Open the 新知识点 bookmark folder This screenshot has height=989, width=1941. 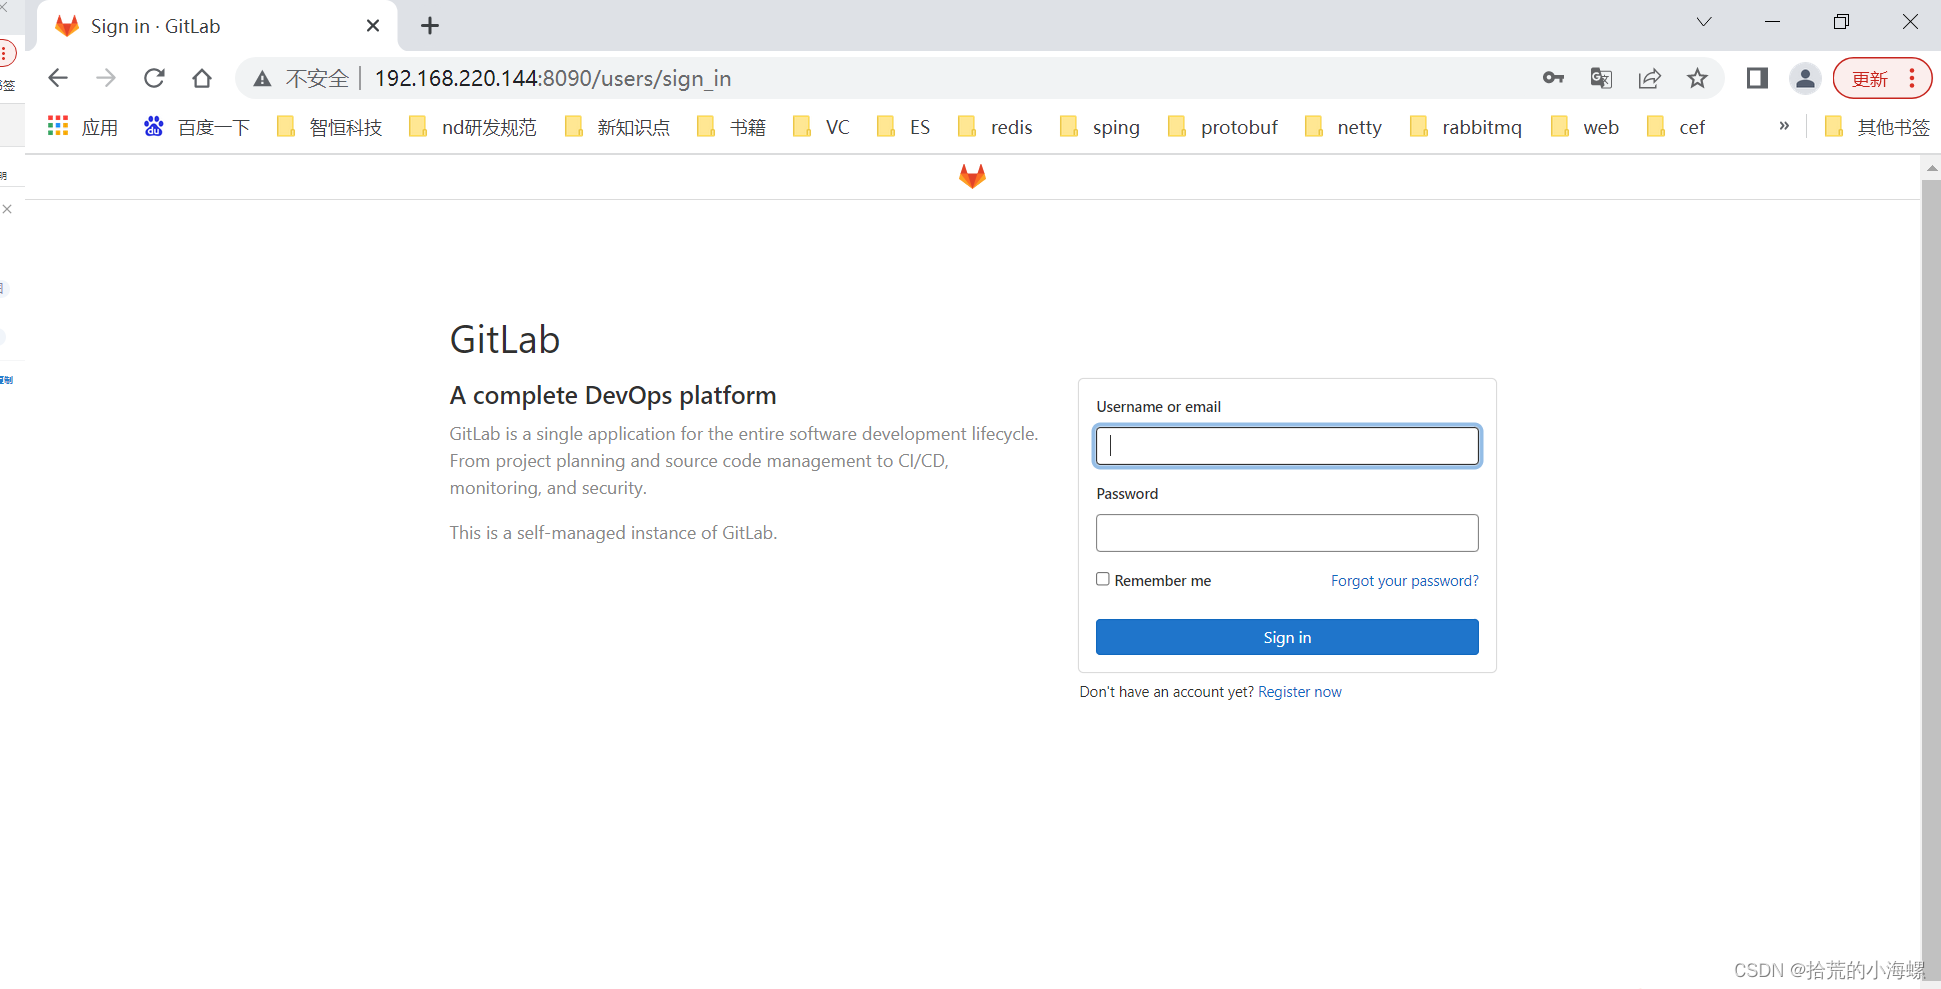[618, 127]
